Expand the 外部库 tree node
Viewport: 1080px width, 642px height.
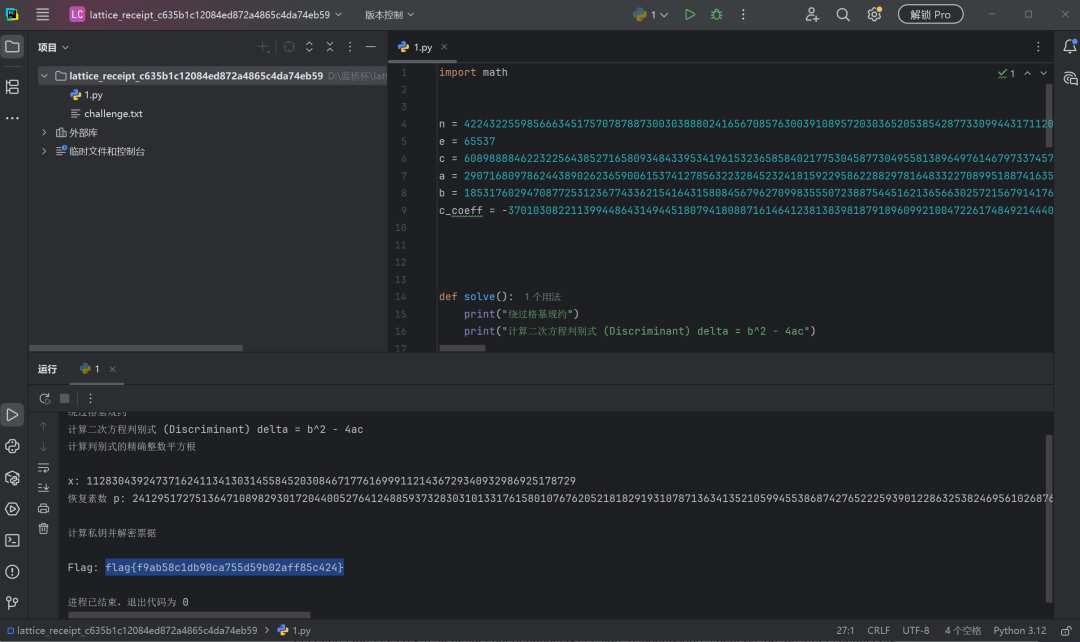[44, 132]
